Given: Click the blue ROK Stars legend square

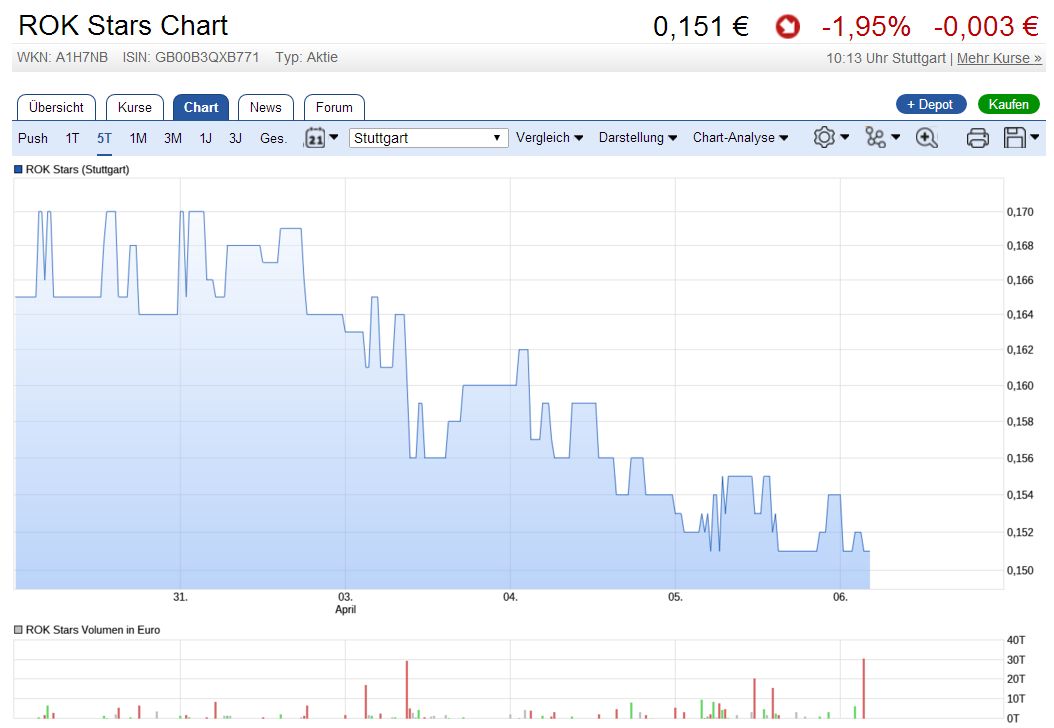Looking at the screenshot, I should point(18,169).
